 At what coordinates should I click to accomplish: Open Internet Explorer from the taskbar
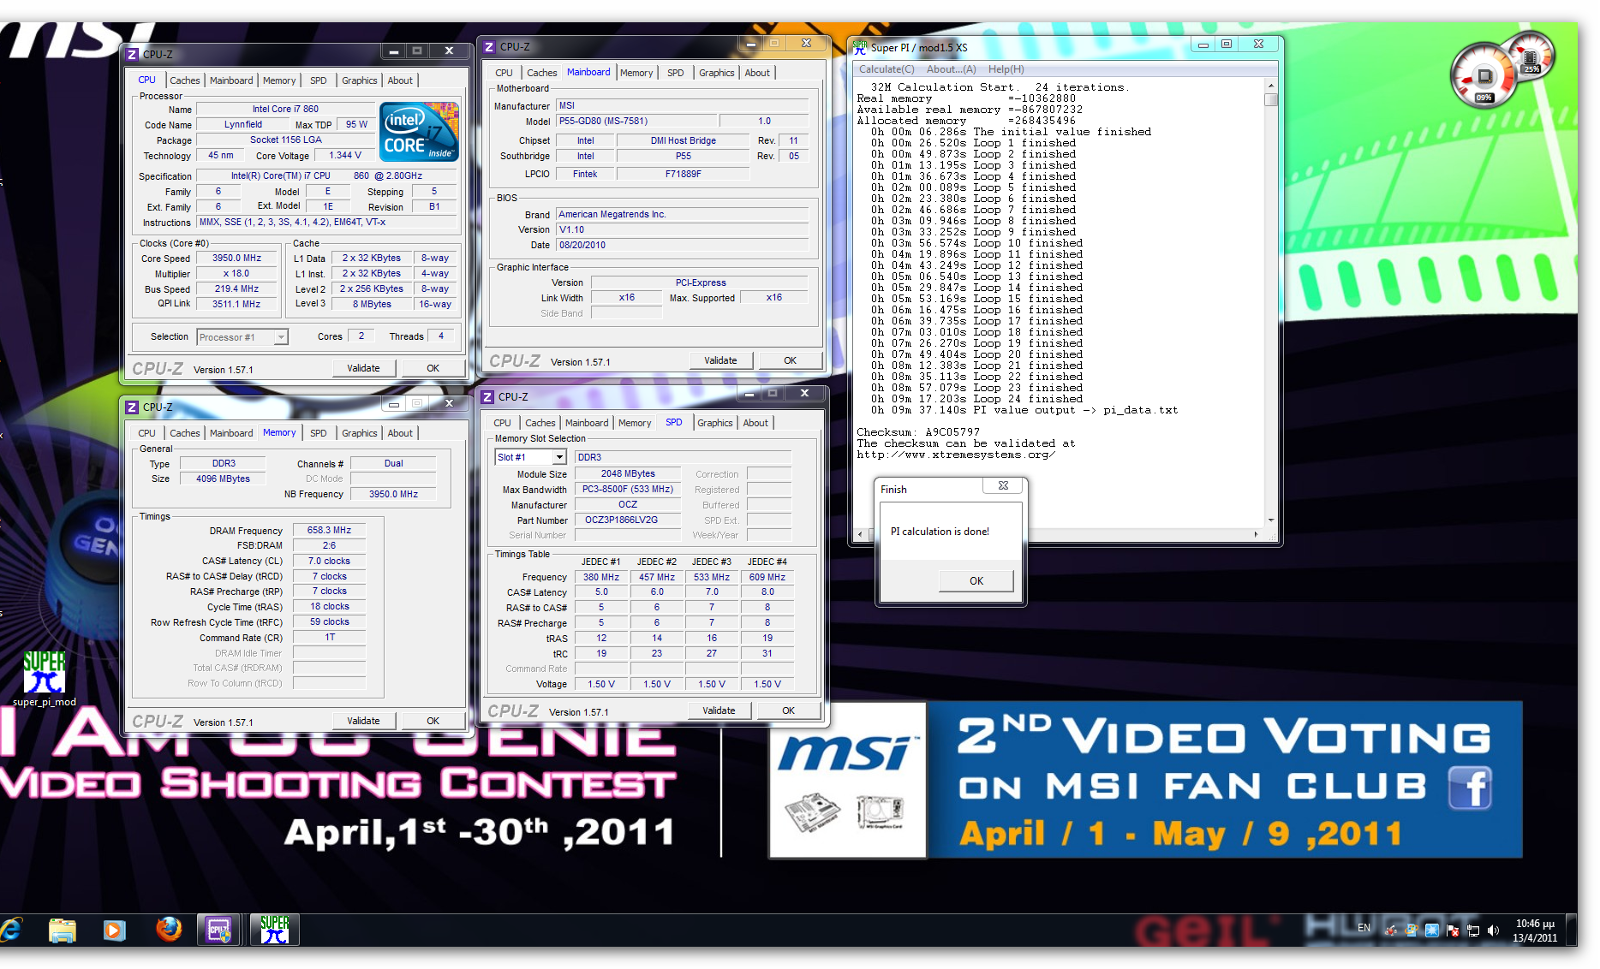click(x=10, y=930)
